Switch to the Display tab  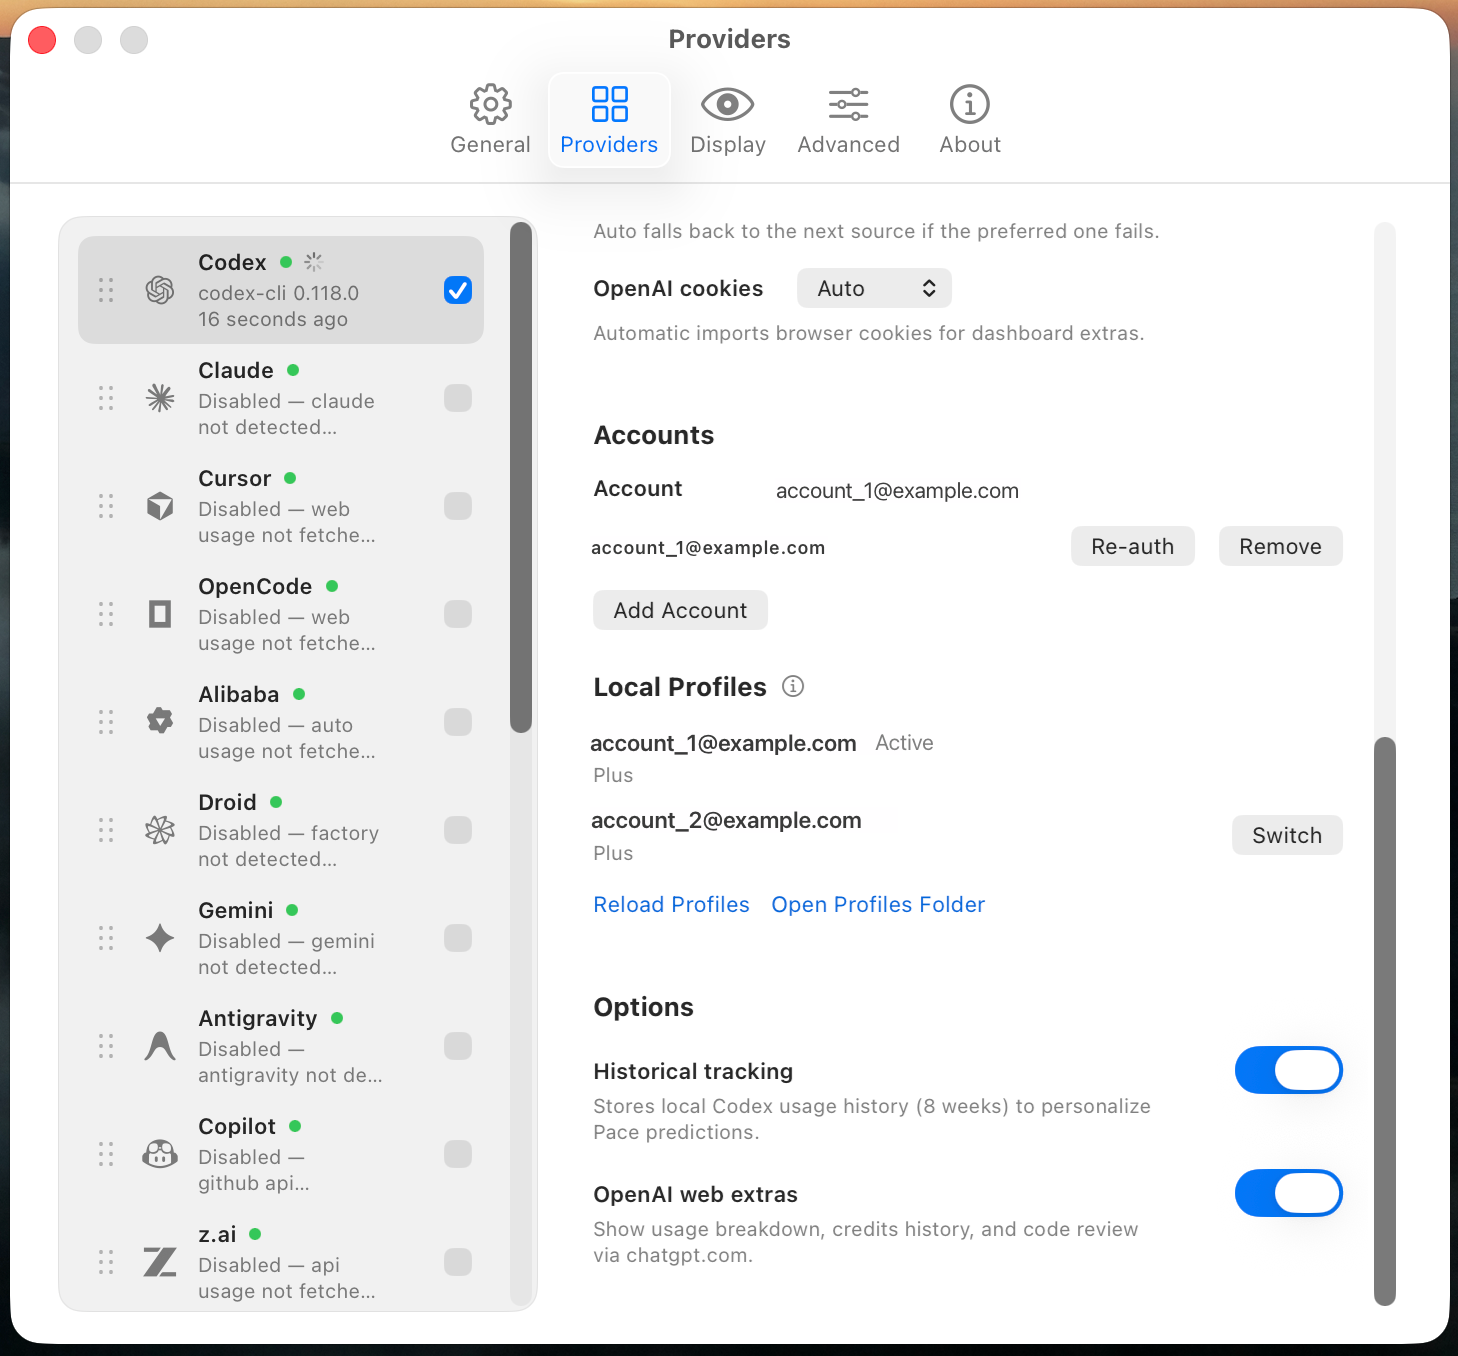click(728, 120)
